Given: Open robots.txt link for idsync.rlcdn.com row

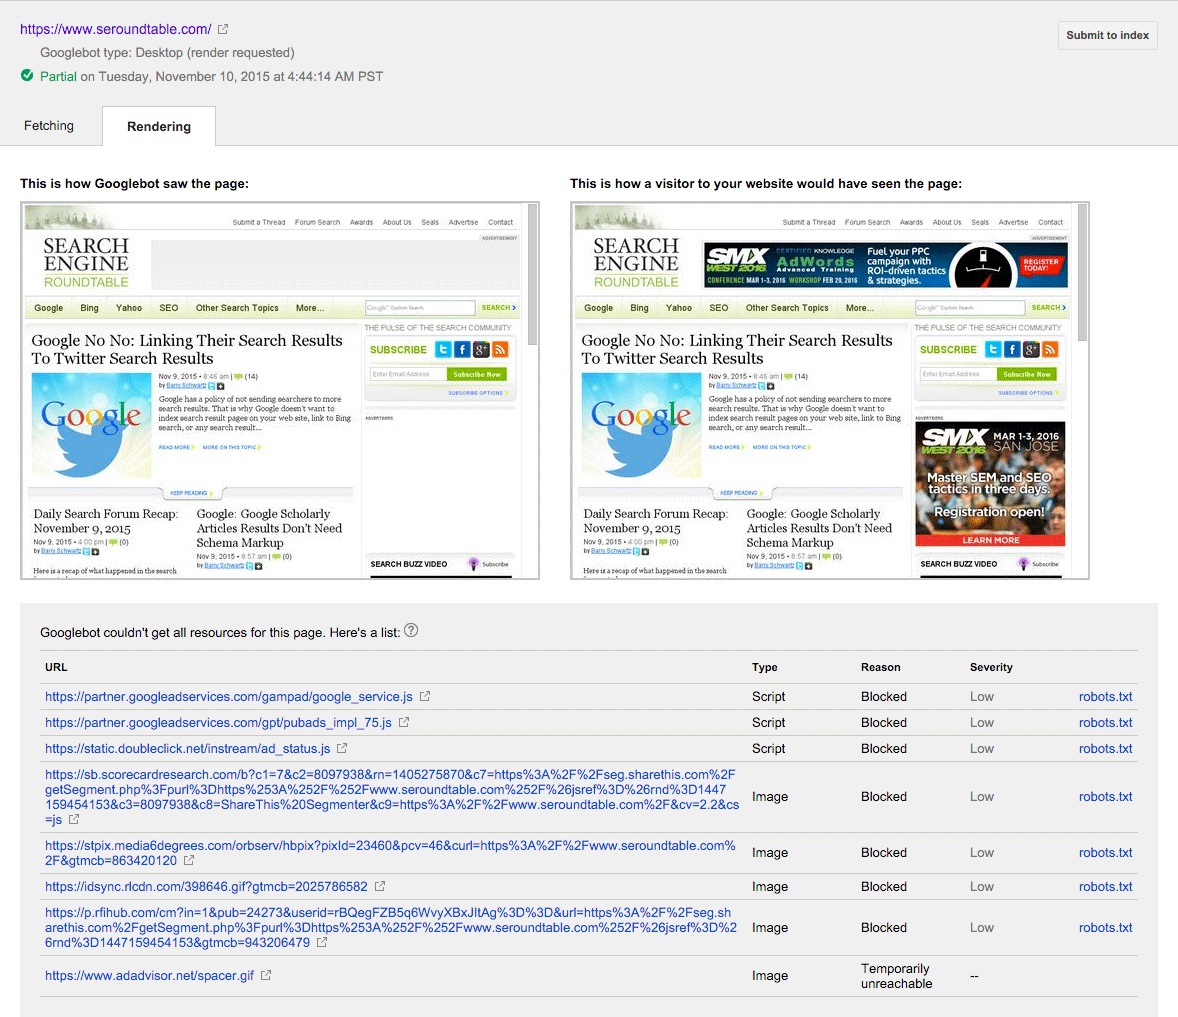Looking at the screenshot, I should pos(1105,887).
